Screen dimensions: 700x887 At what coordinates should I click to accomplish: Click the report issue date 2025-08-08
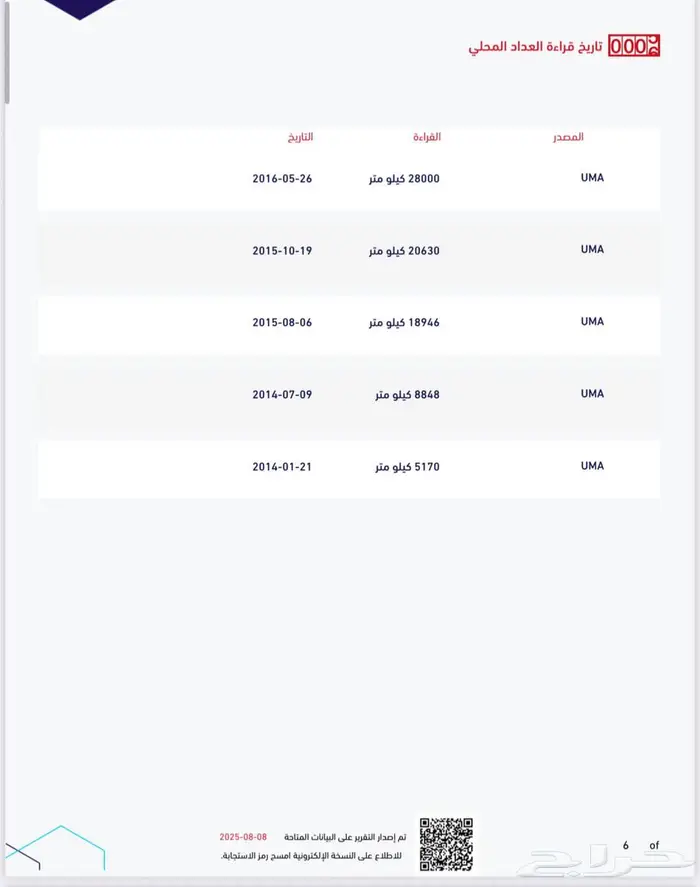(x=244, y=836)
